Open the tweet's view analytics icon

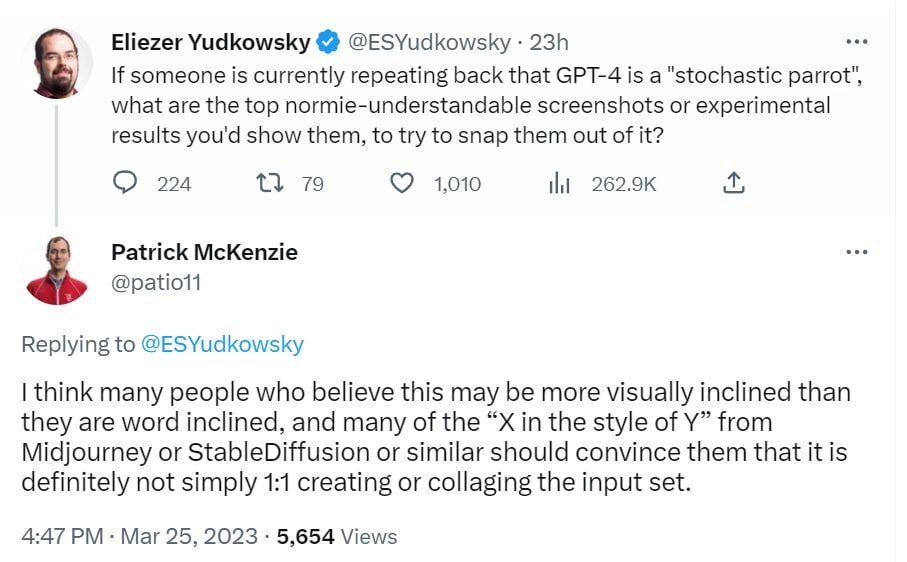point(558,183)
